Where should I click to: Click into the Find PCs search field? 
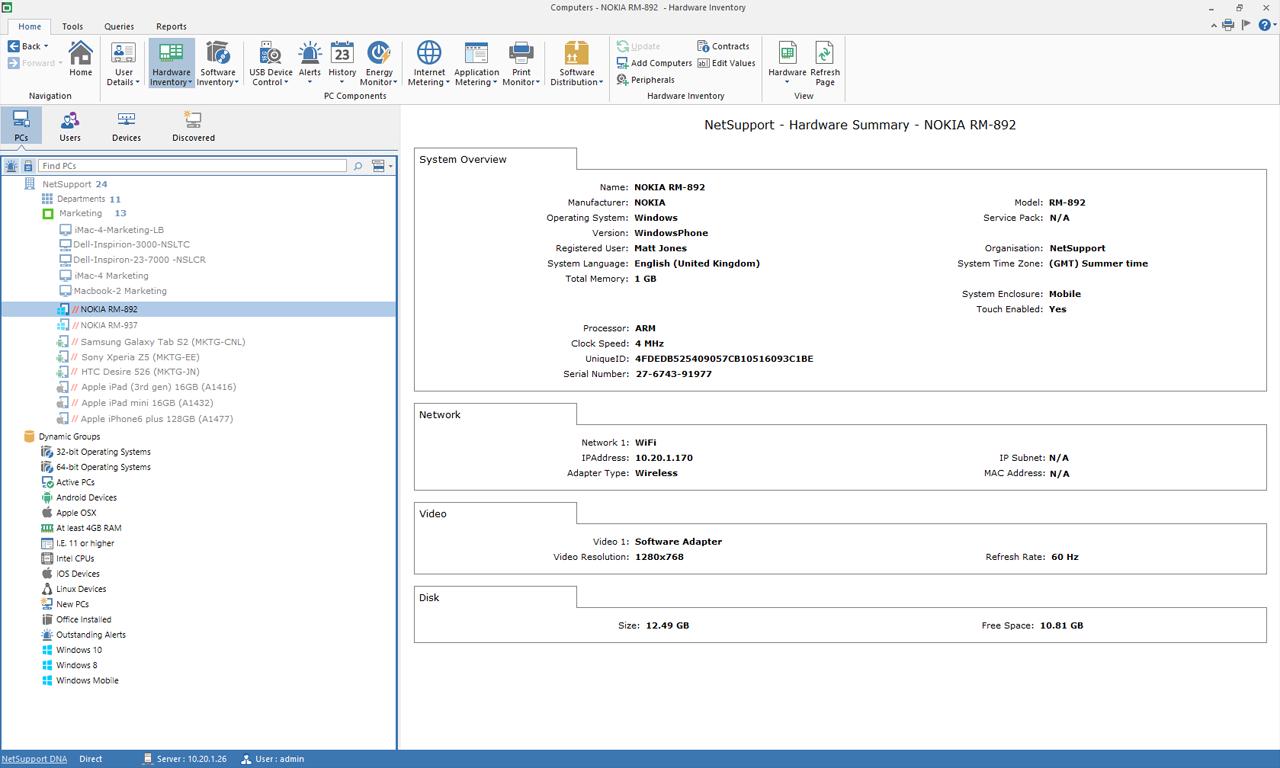coord(192,166)
